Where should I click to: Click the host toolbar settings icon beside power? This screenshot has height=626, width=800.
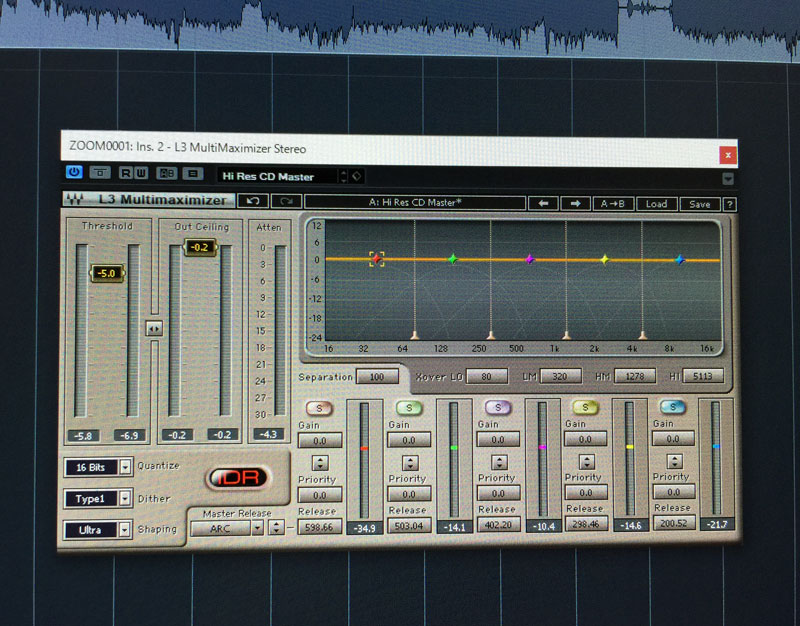(100, 172)
